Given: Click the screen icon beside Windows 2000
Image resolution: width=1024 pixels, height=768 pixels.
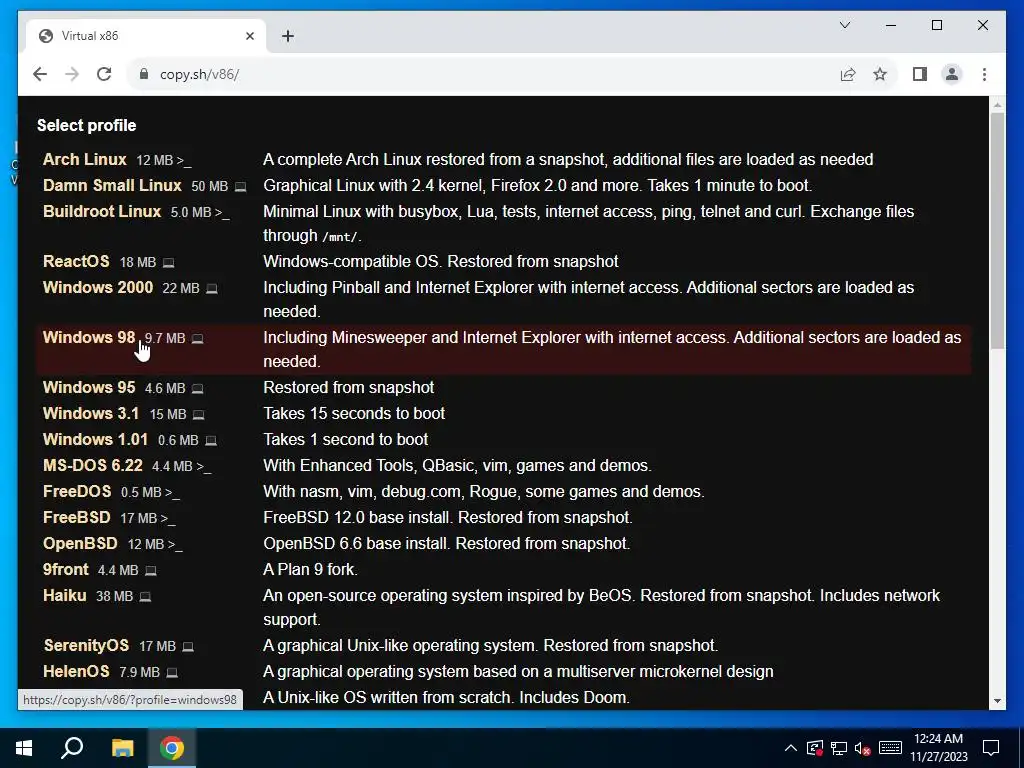Looking at the screenshot, I should (x=212, y=289).
